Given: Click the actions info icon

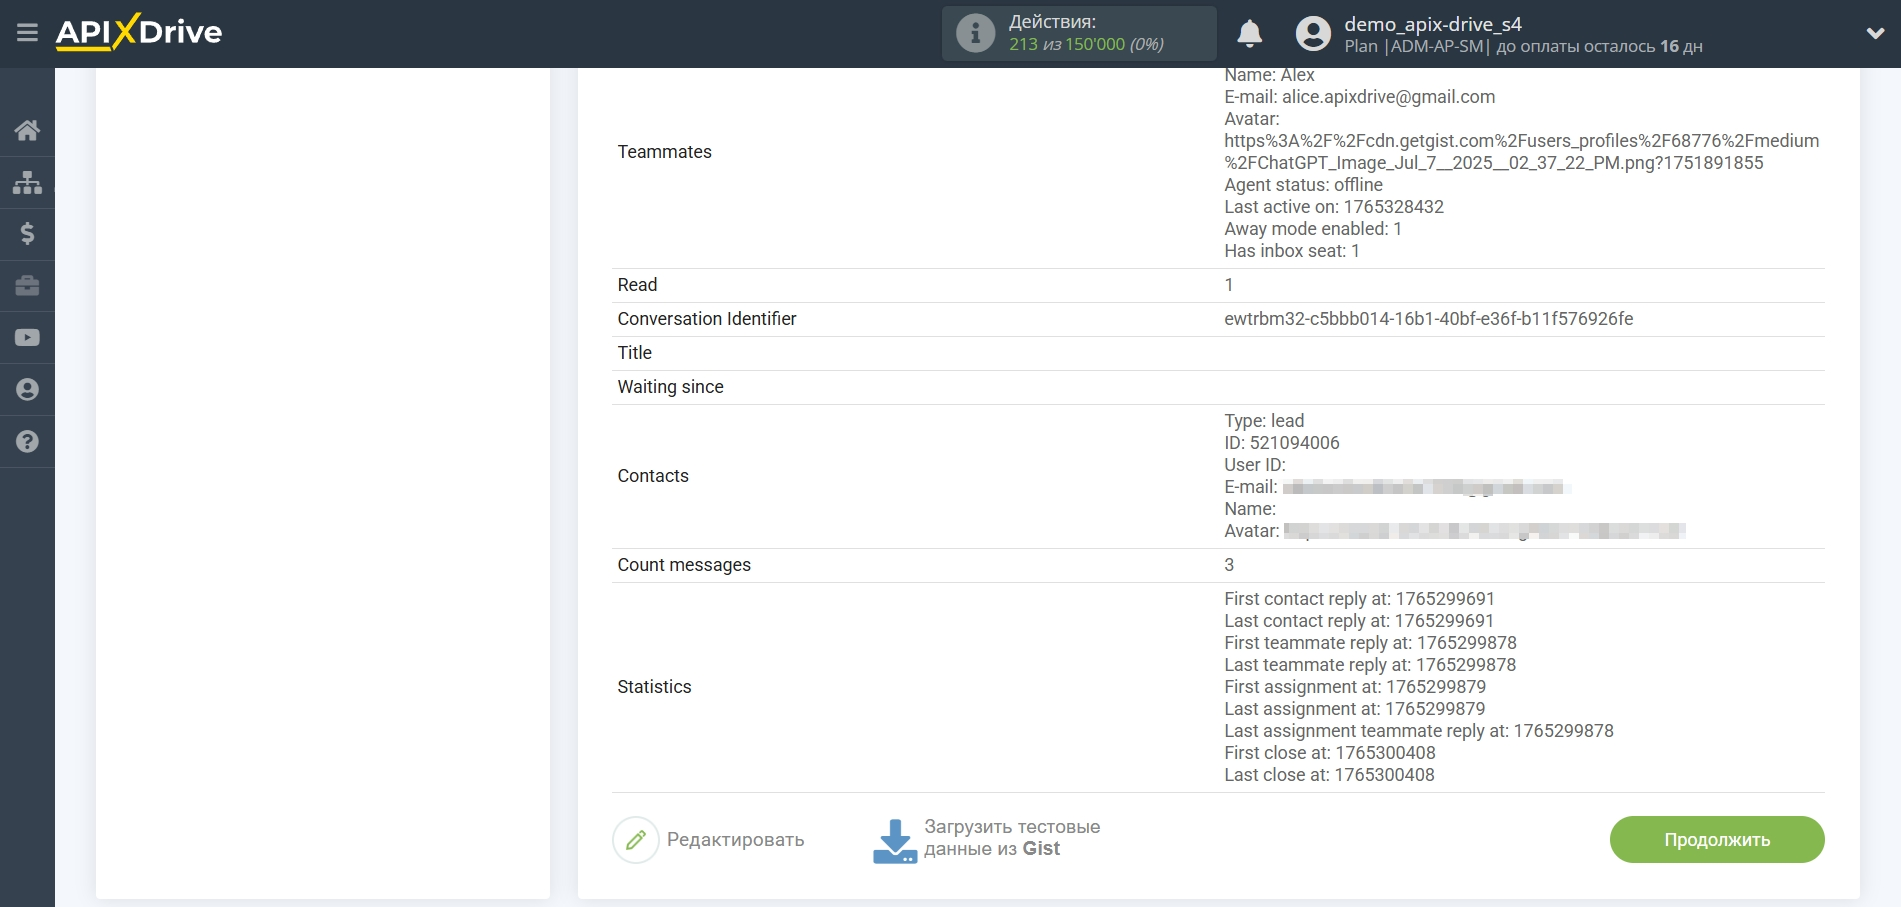Looking at the screenshot, I should [975, 33].
